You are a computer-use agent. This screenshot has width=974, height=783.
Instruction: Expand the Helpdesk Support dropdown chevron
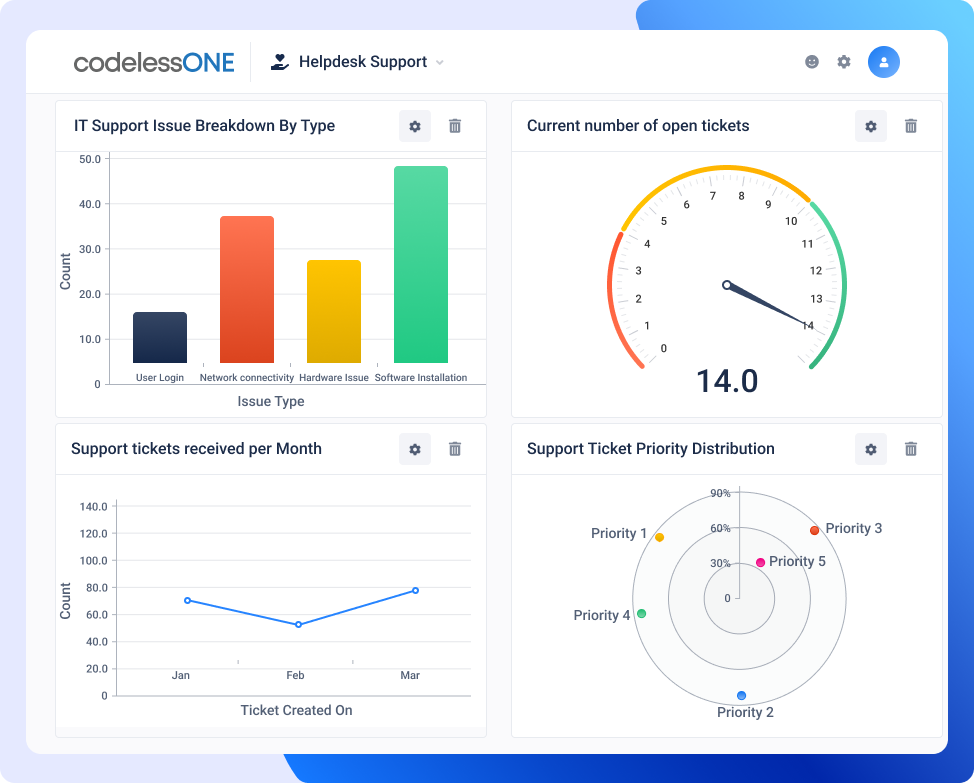pyautogui.click(x=440, y=62)
